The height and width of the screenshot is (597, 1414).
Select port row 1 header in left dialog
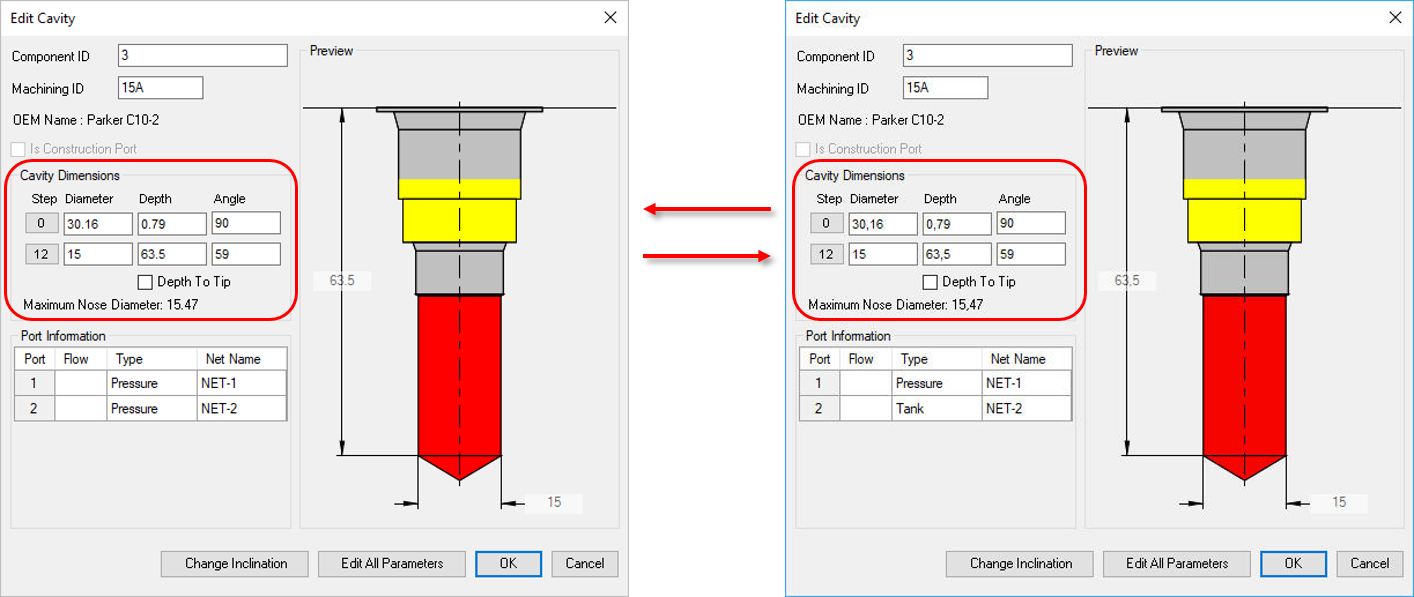tap(35, 383)
